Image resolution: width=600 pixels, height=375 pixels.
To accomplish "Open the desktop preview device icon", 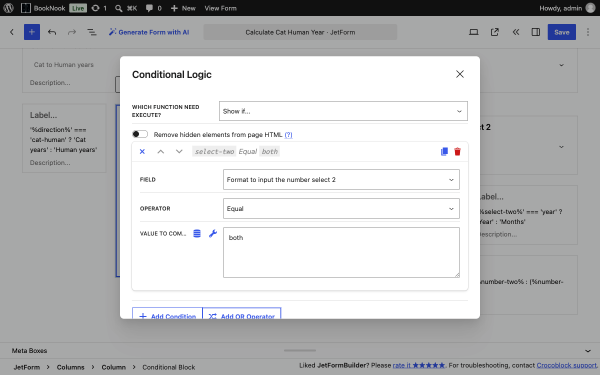I will [x=473, y=32].
